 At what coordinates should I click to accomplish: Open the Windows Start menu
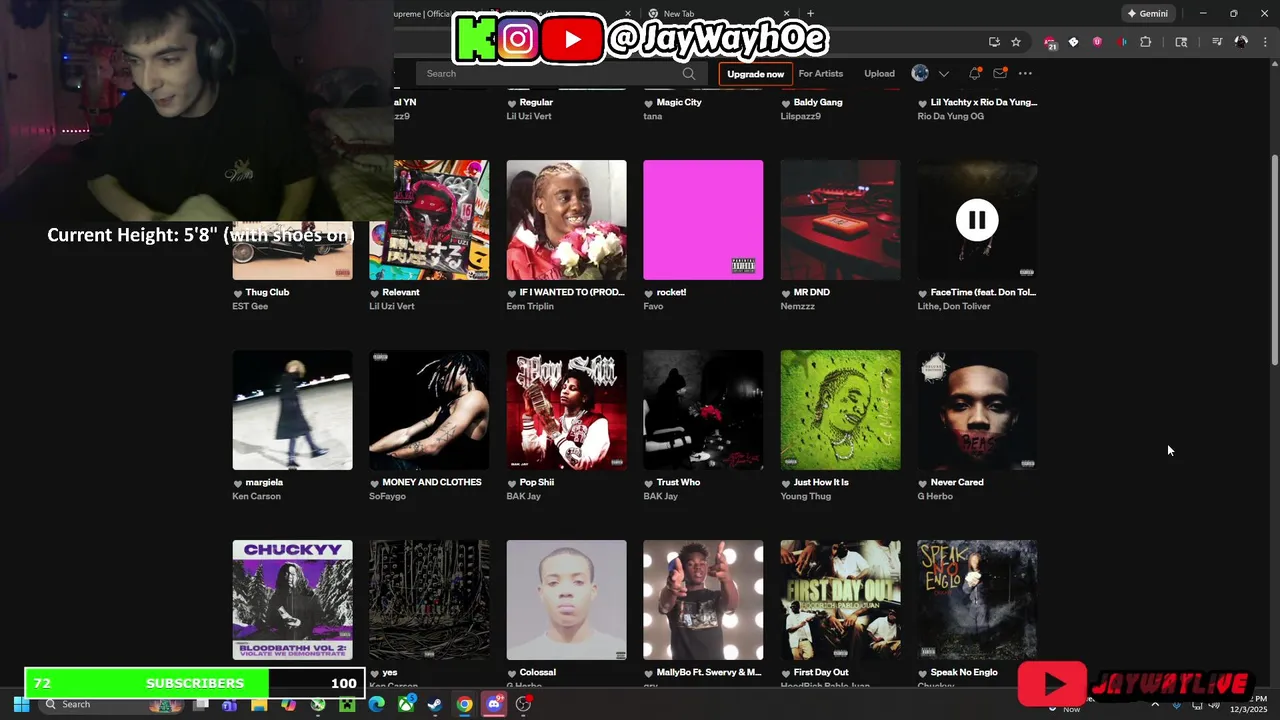(21, 704)
